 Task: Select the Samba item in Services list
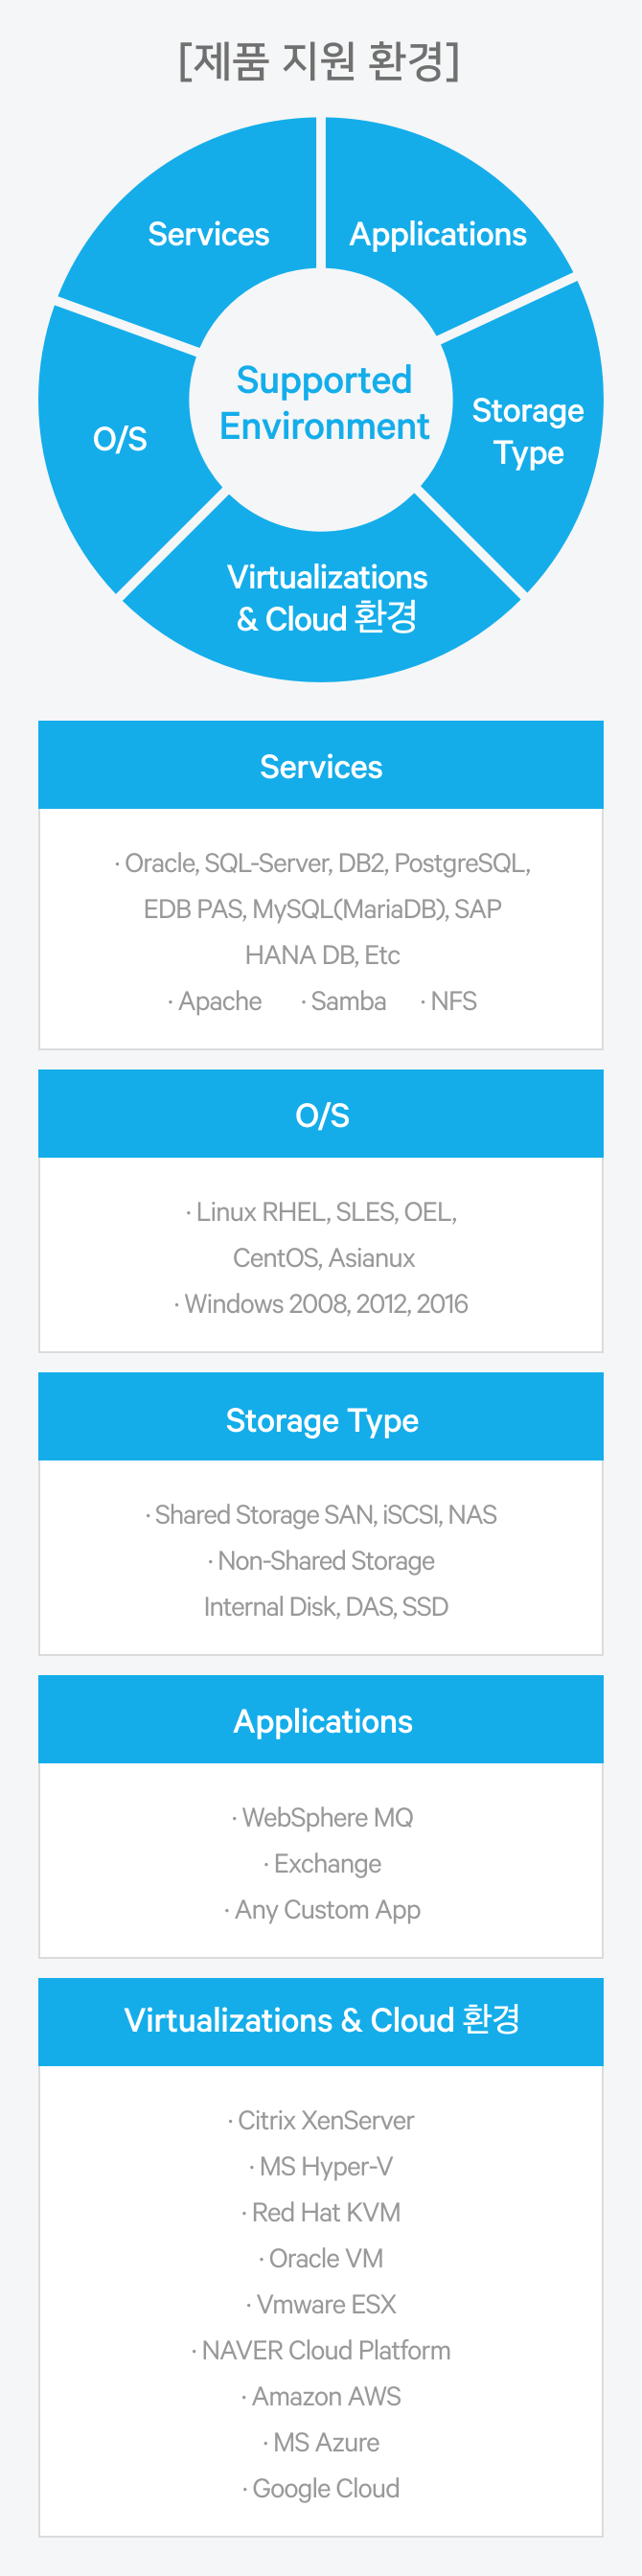coord(347,1001)
